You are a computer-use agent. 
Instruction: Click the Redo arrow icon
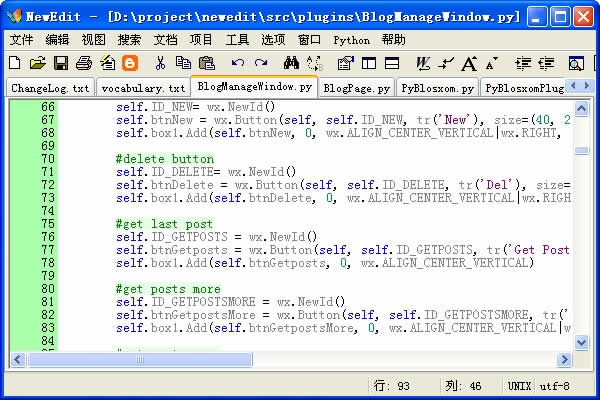(x=262, y=63)
